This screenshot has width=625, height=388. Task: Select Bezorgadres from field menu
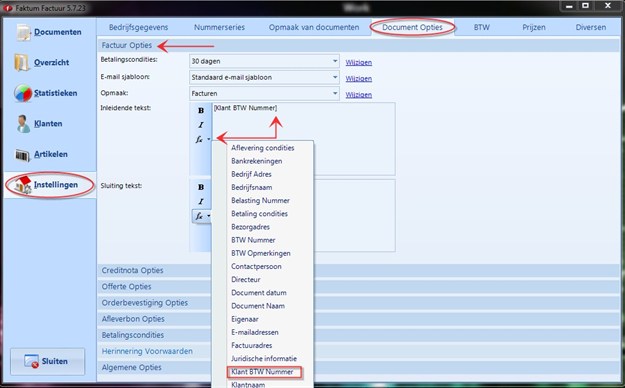[x=250, y=227]
